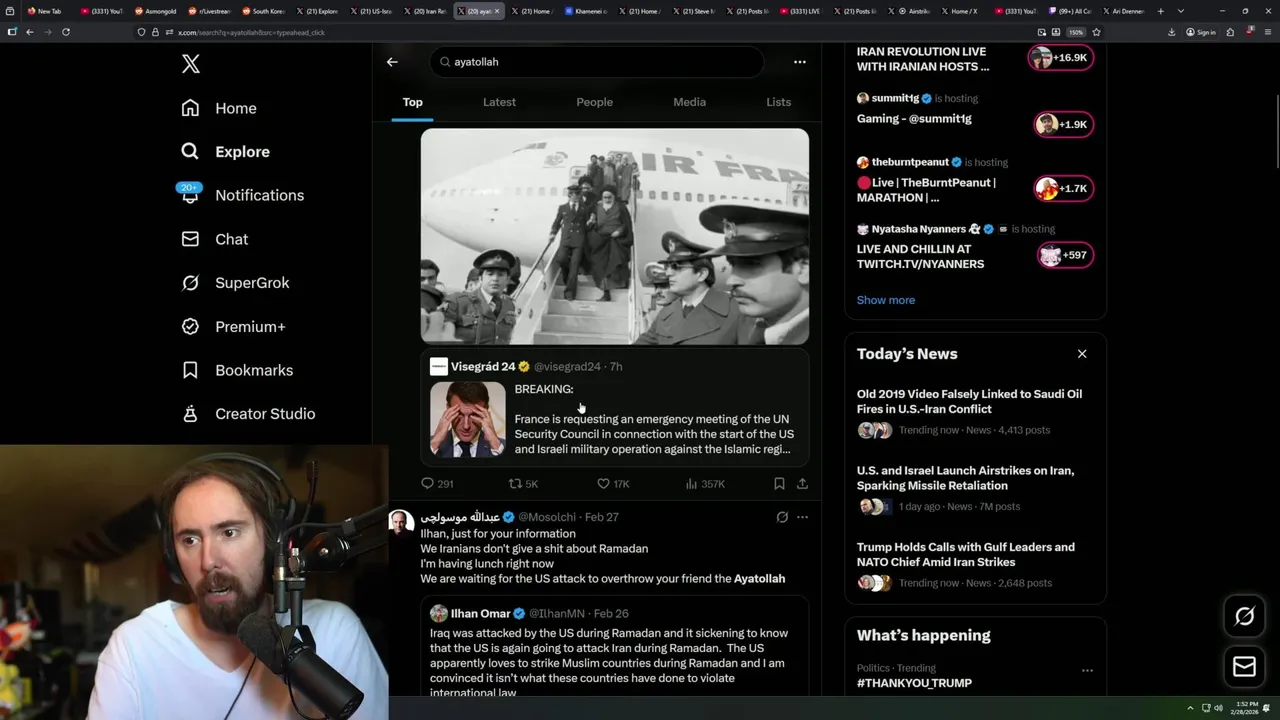This screenshot has height=720, width=1280.
Task: Join summit1g's Gaming space +1.9K
Action: [1064, 125]
